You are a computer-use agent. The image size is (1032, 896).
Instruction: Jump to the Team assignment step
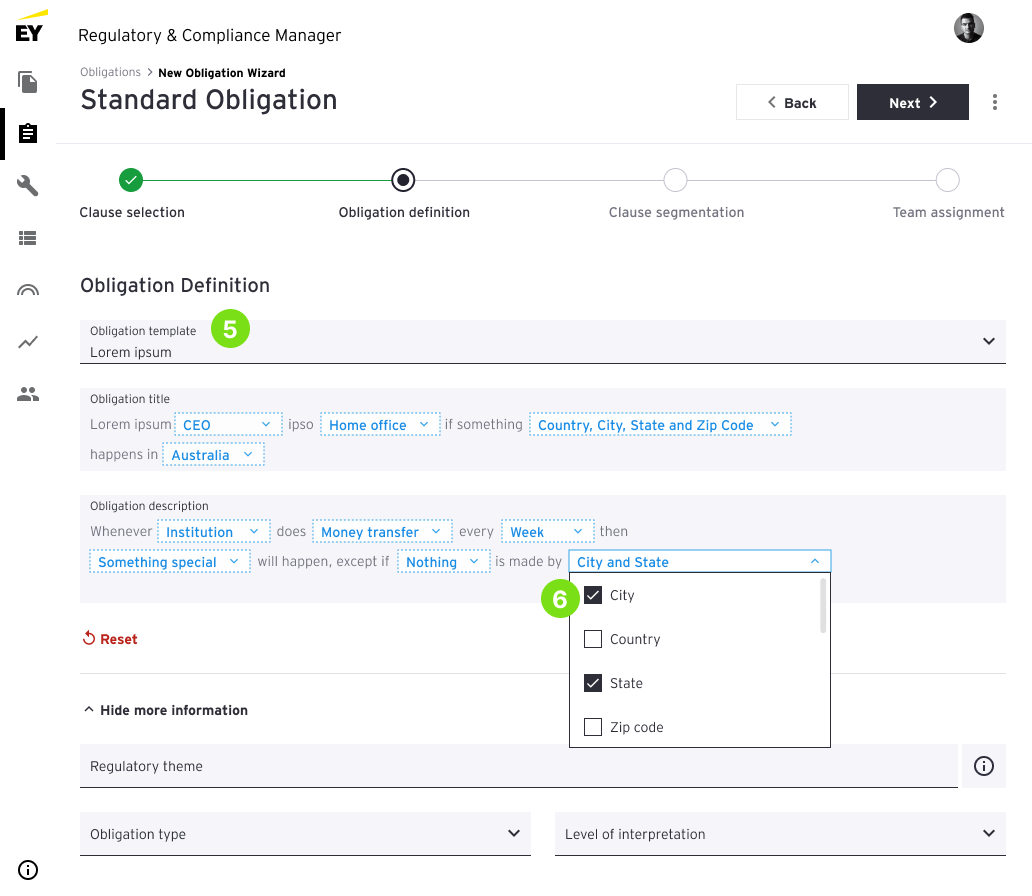point(947,180)
